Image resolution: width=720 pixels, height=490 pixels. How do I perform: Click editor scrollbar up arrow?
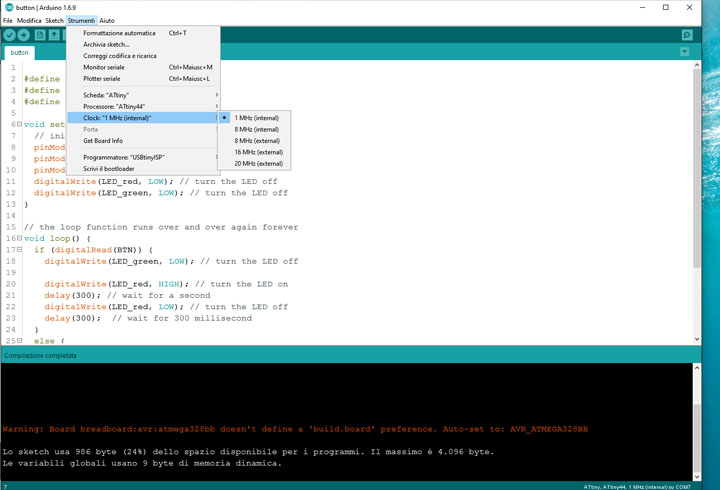pos(697,65)
